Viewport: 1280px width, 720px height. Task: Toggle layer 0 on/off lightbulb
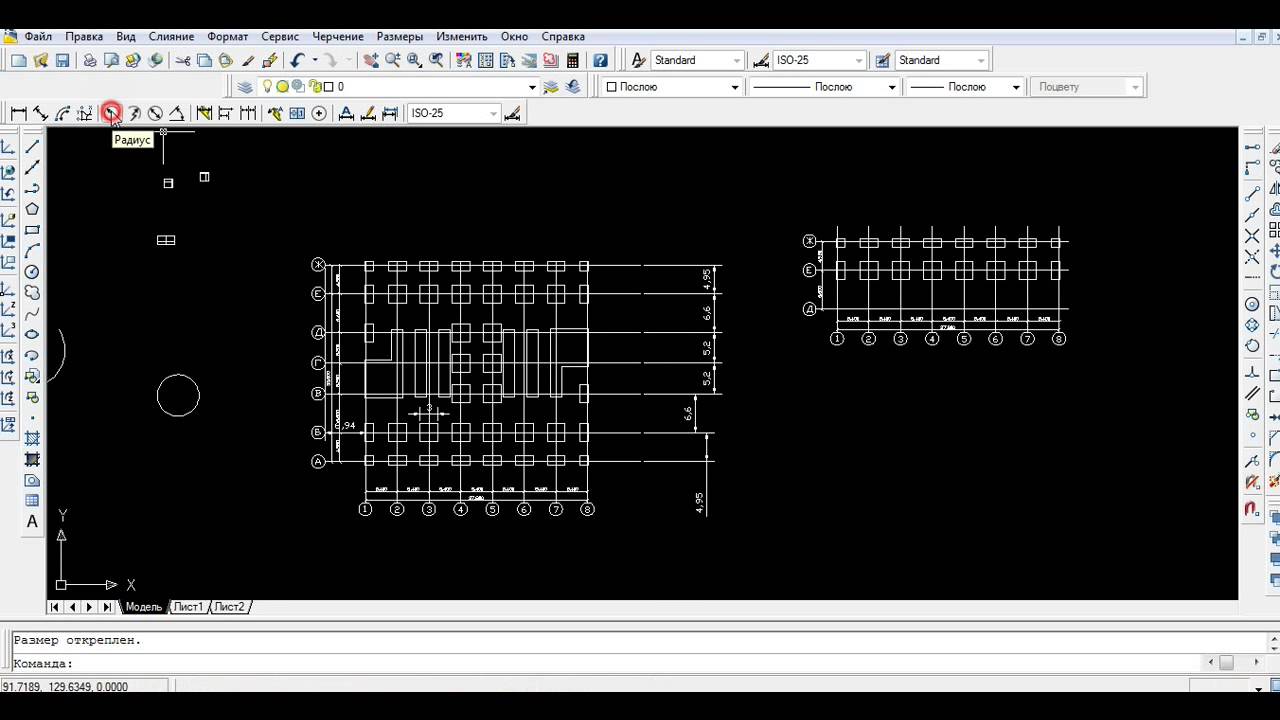coord(268,87)
